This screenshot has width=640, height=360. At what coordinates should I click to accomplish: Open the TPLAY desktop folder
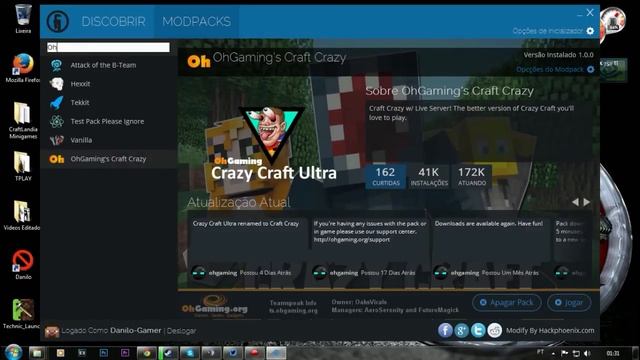point(23,167)
